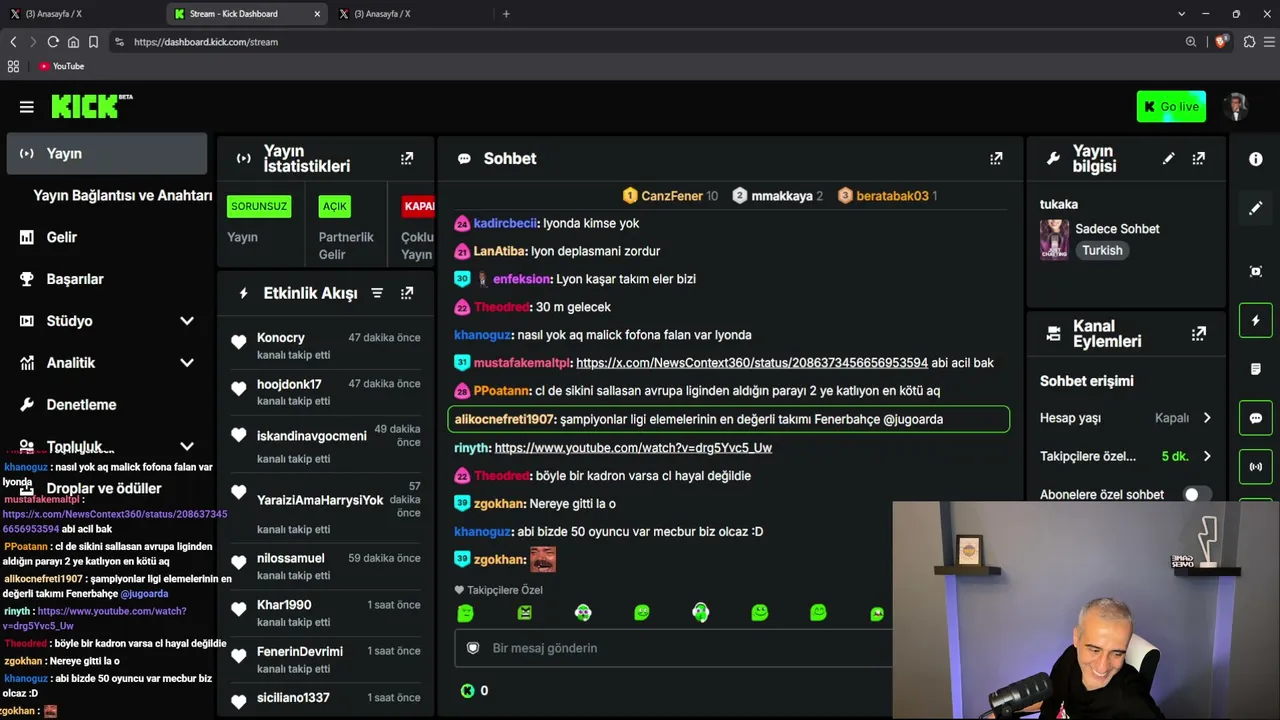Click the Turkish language tag
Viewport: 1280px width, 720px height.
(x=1102, y=251)
